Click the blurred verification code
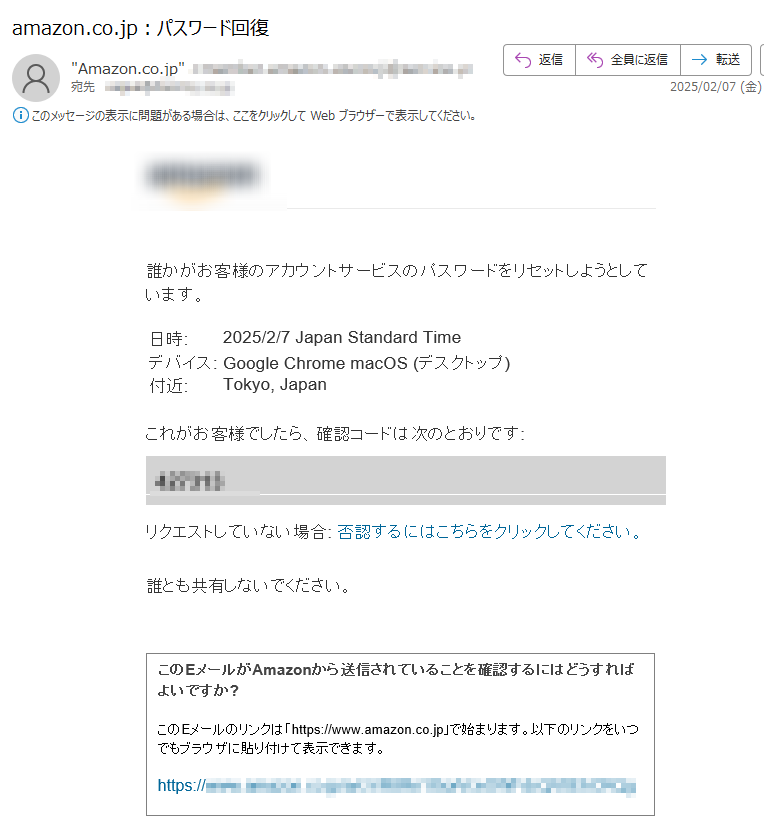The height and width of the screenshot is (823, 764). [x=190, y=481]
